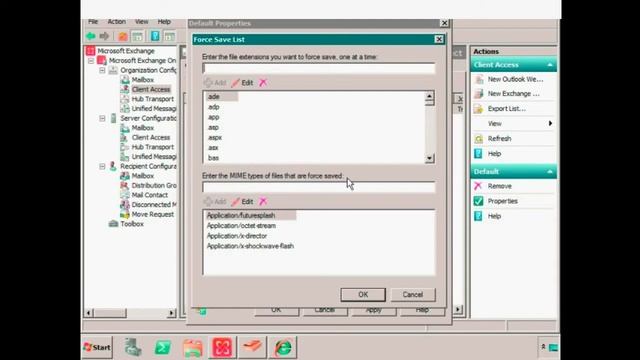Viewport: 640px width, 360px height.
Task: Click Edit above the MIME types list
Action: [242, 202]
